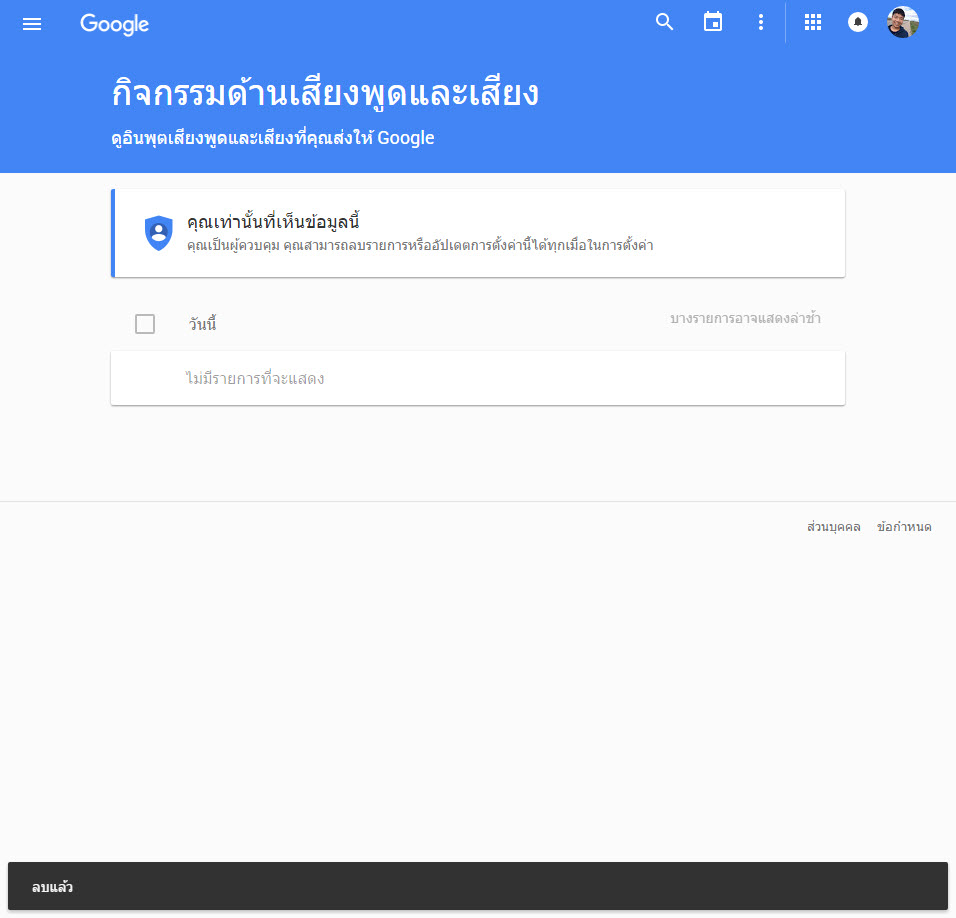Viewport: 956px width, 918px height.
Task: Click the subtitle ending with Google
Action: point(273,138)
